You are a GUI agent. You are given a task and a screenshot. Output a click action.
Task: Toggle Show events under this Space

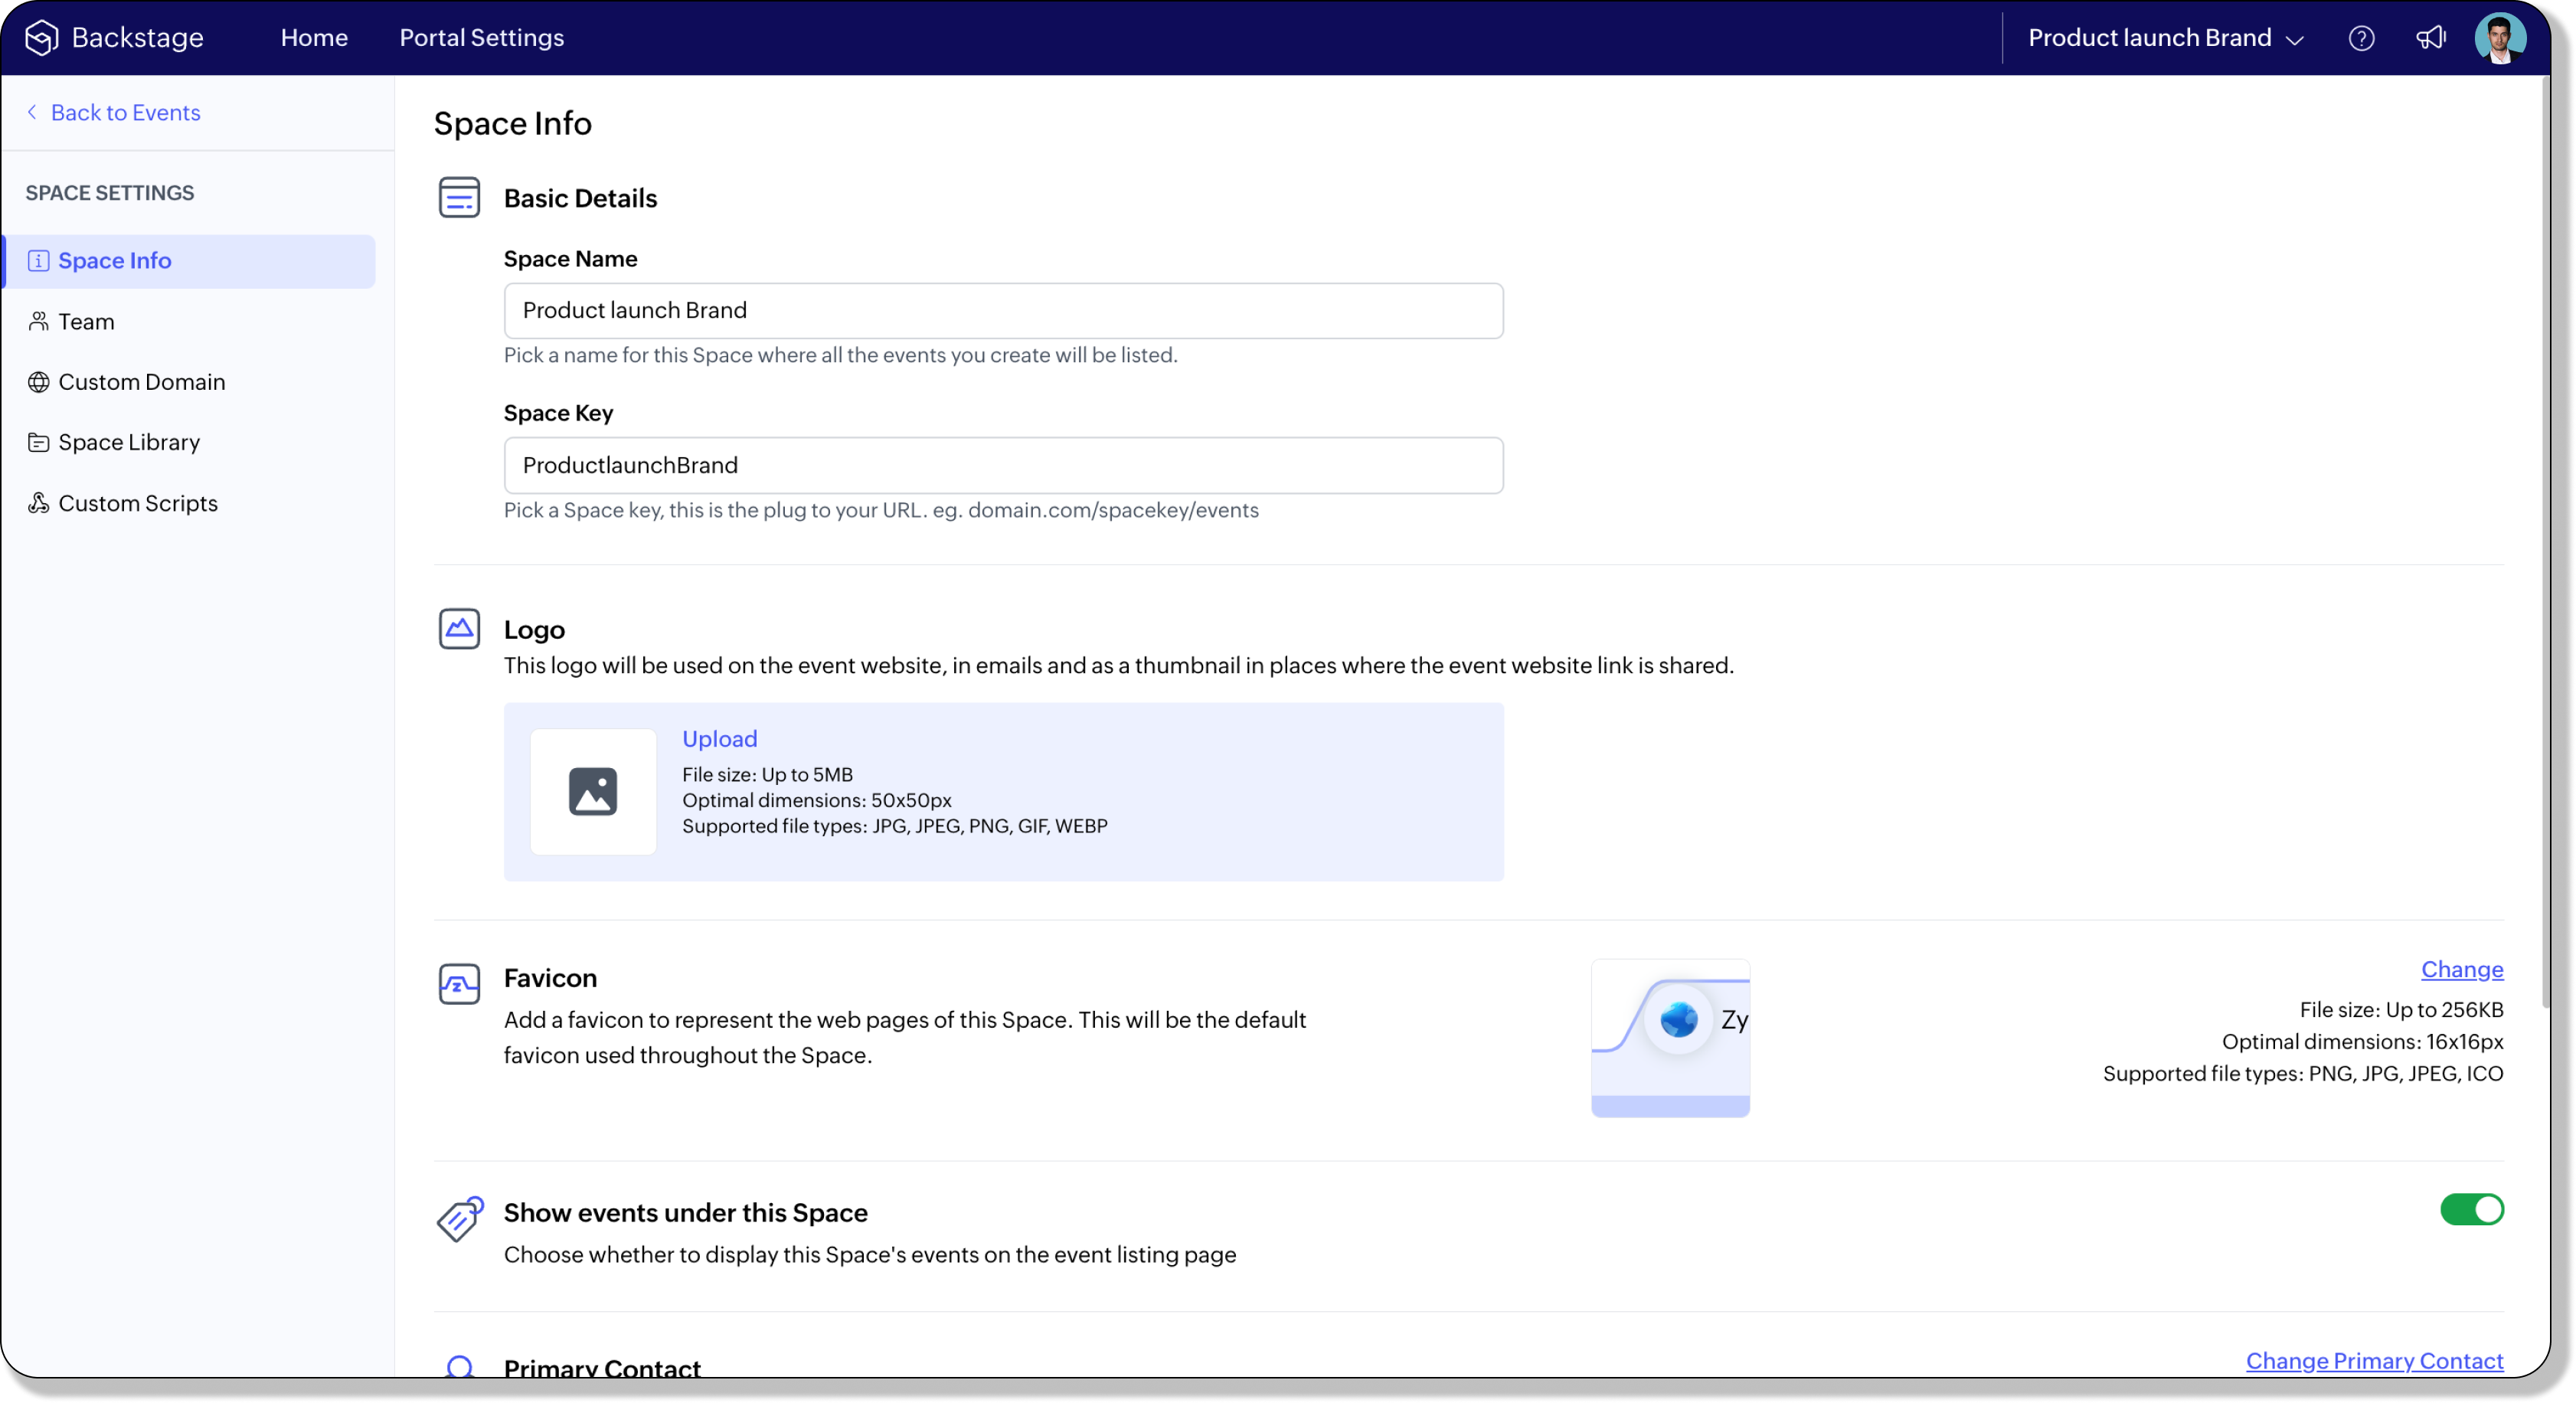click(2471, 1209)
